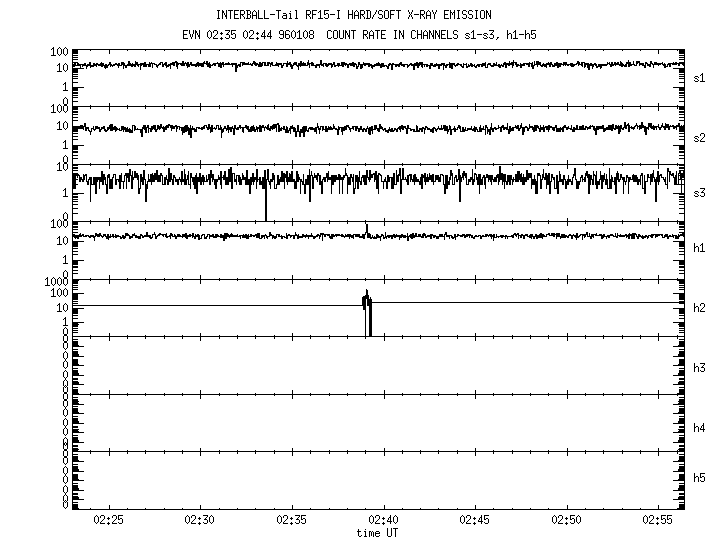Viewport: 720px width, 550px height.
Task: Click the 02:40 time tick label
Action: click(384, 521)
